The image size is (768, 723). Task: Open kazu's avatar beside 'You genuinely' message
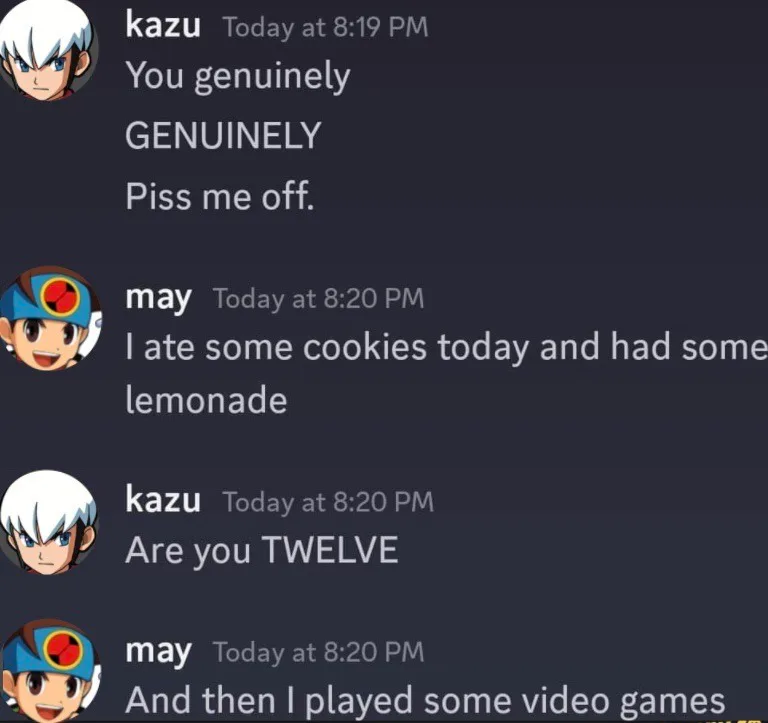pyautogui.click(x=48, y=49)
